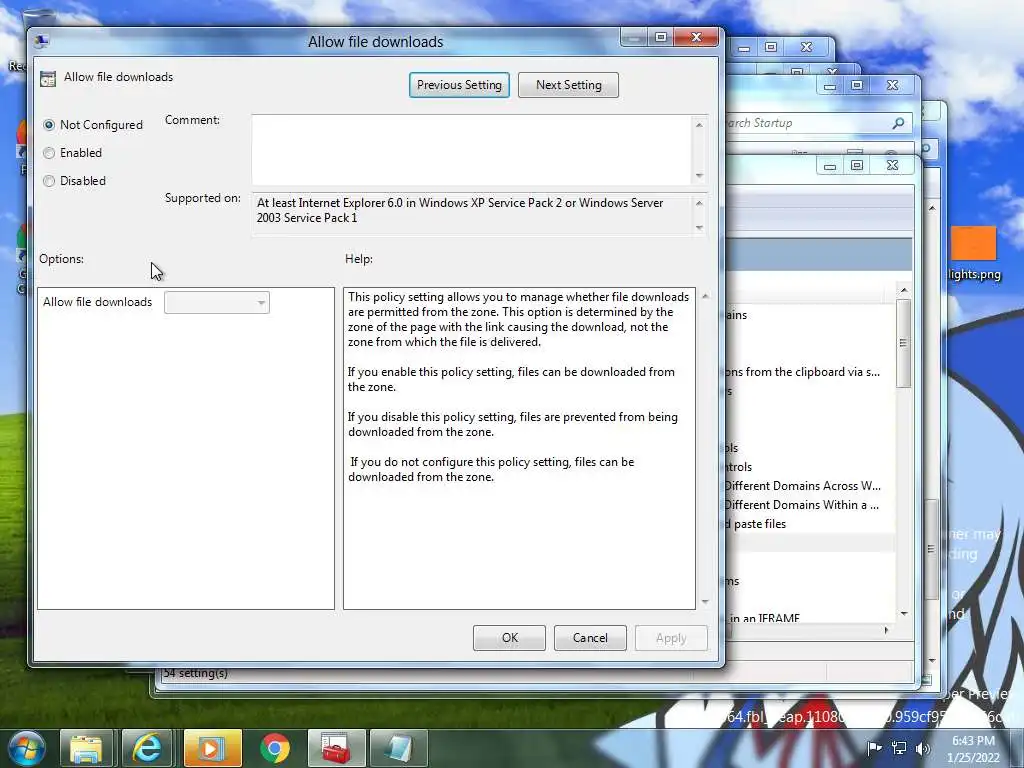Click inside the Comment text box

pyautogui.click(x=472, y=150)
